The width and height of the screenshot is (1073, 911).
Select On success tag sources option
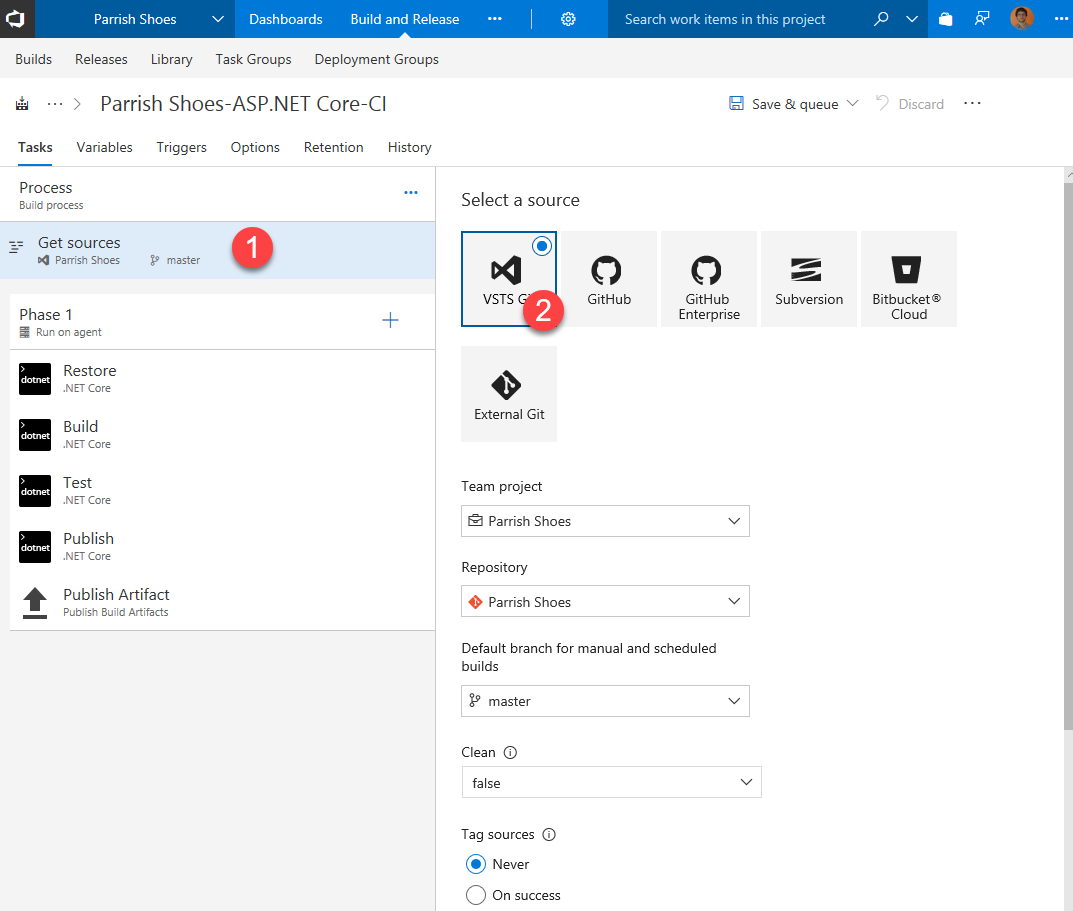(x=476, y=895)
